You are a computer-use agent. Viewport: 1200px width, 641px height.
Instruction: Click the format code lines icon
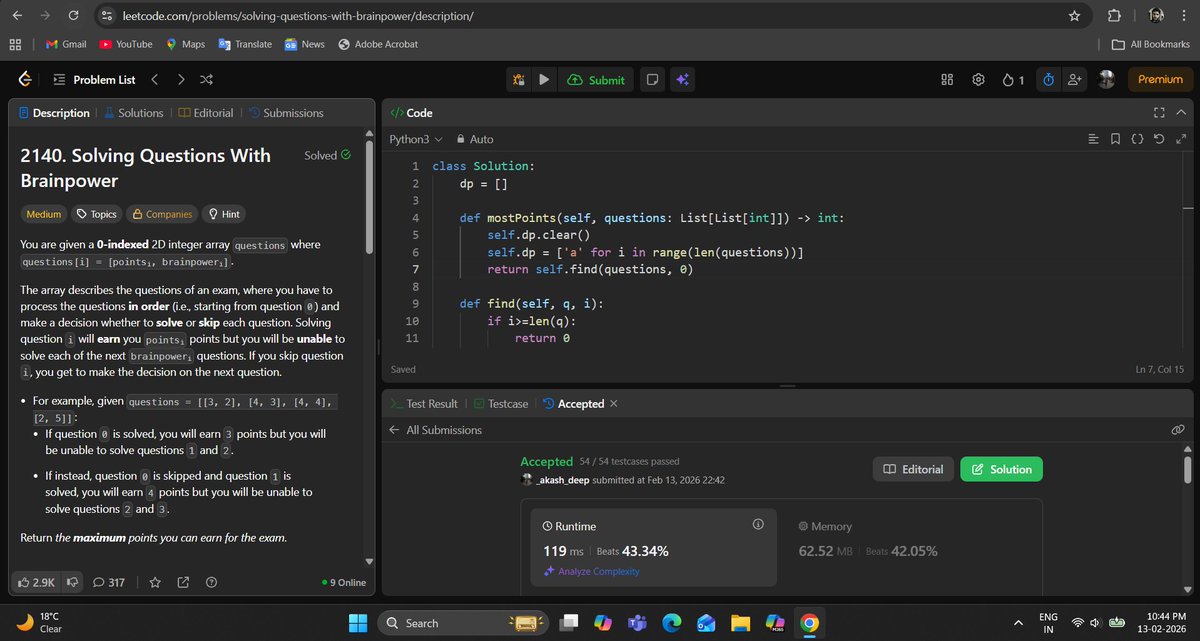(x=1093, y=139)
